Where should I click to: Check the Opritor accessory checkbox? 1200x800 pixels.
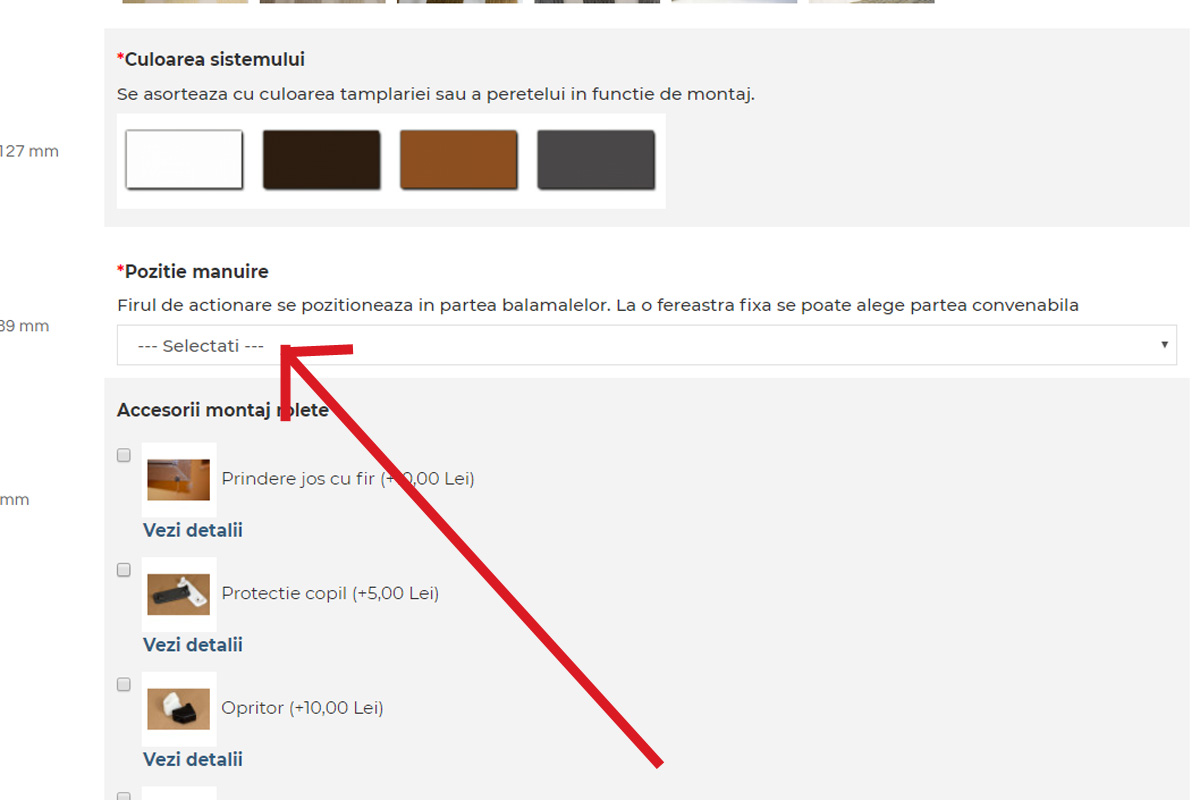[124, 685]
